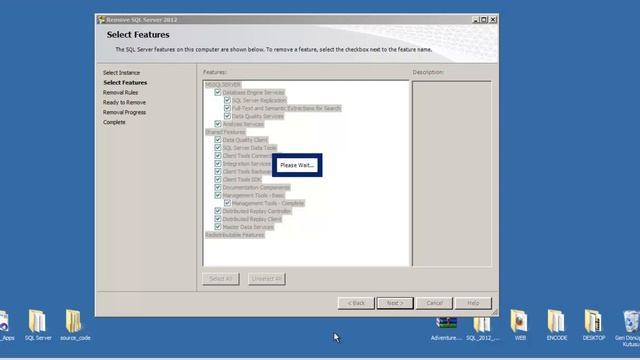Click the setup icon in the title bar
This screenshot has width=640, height=360.
(101, 20)
